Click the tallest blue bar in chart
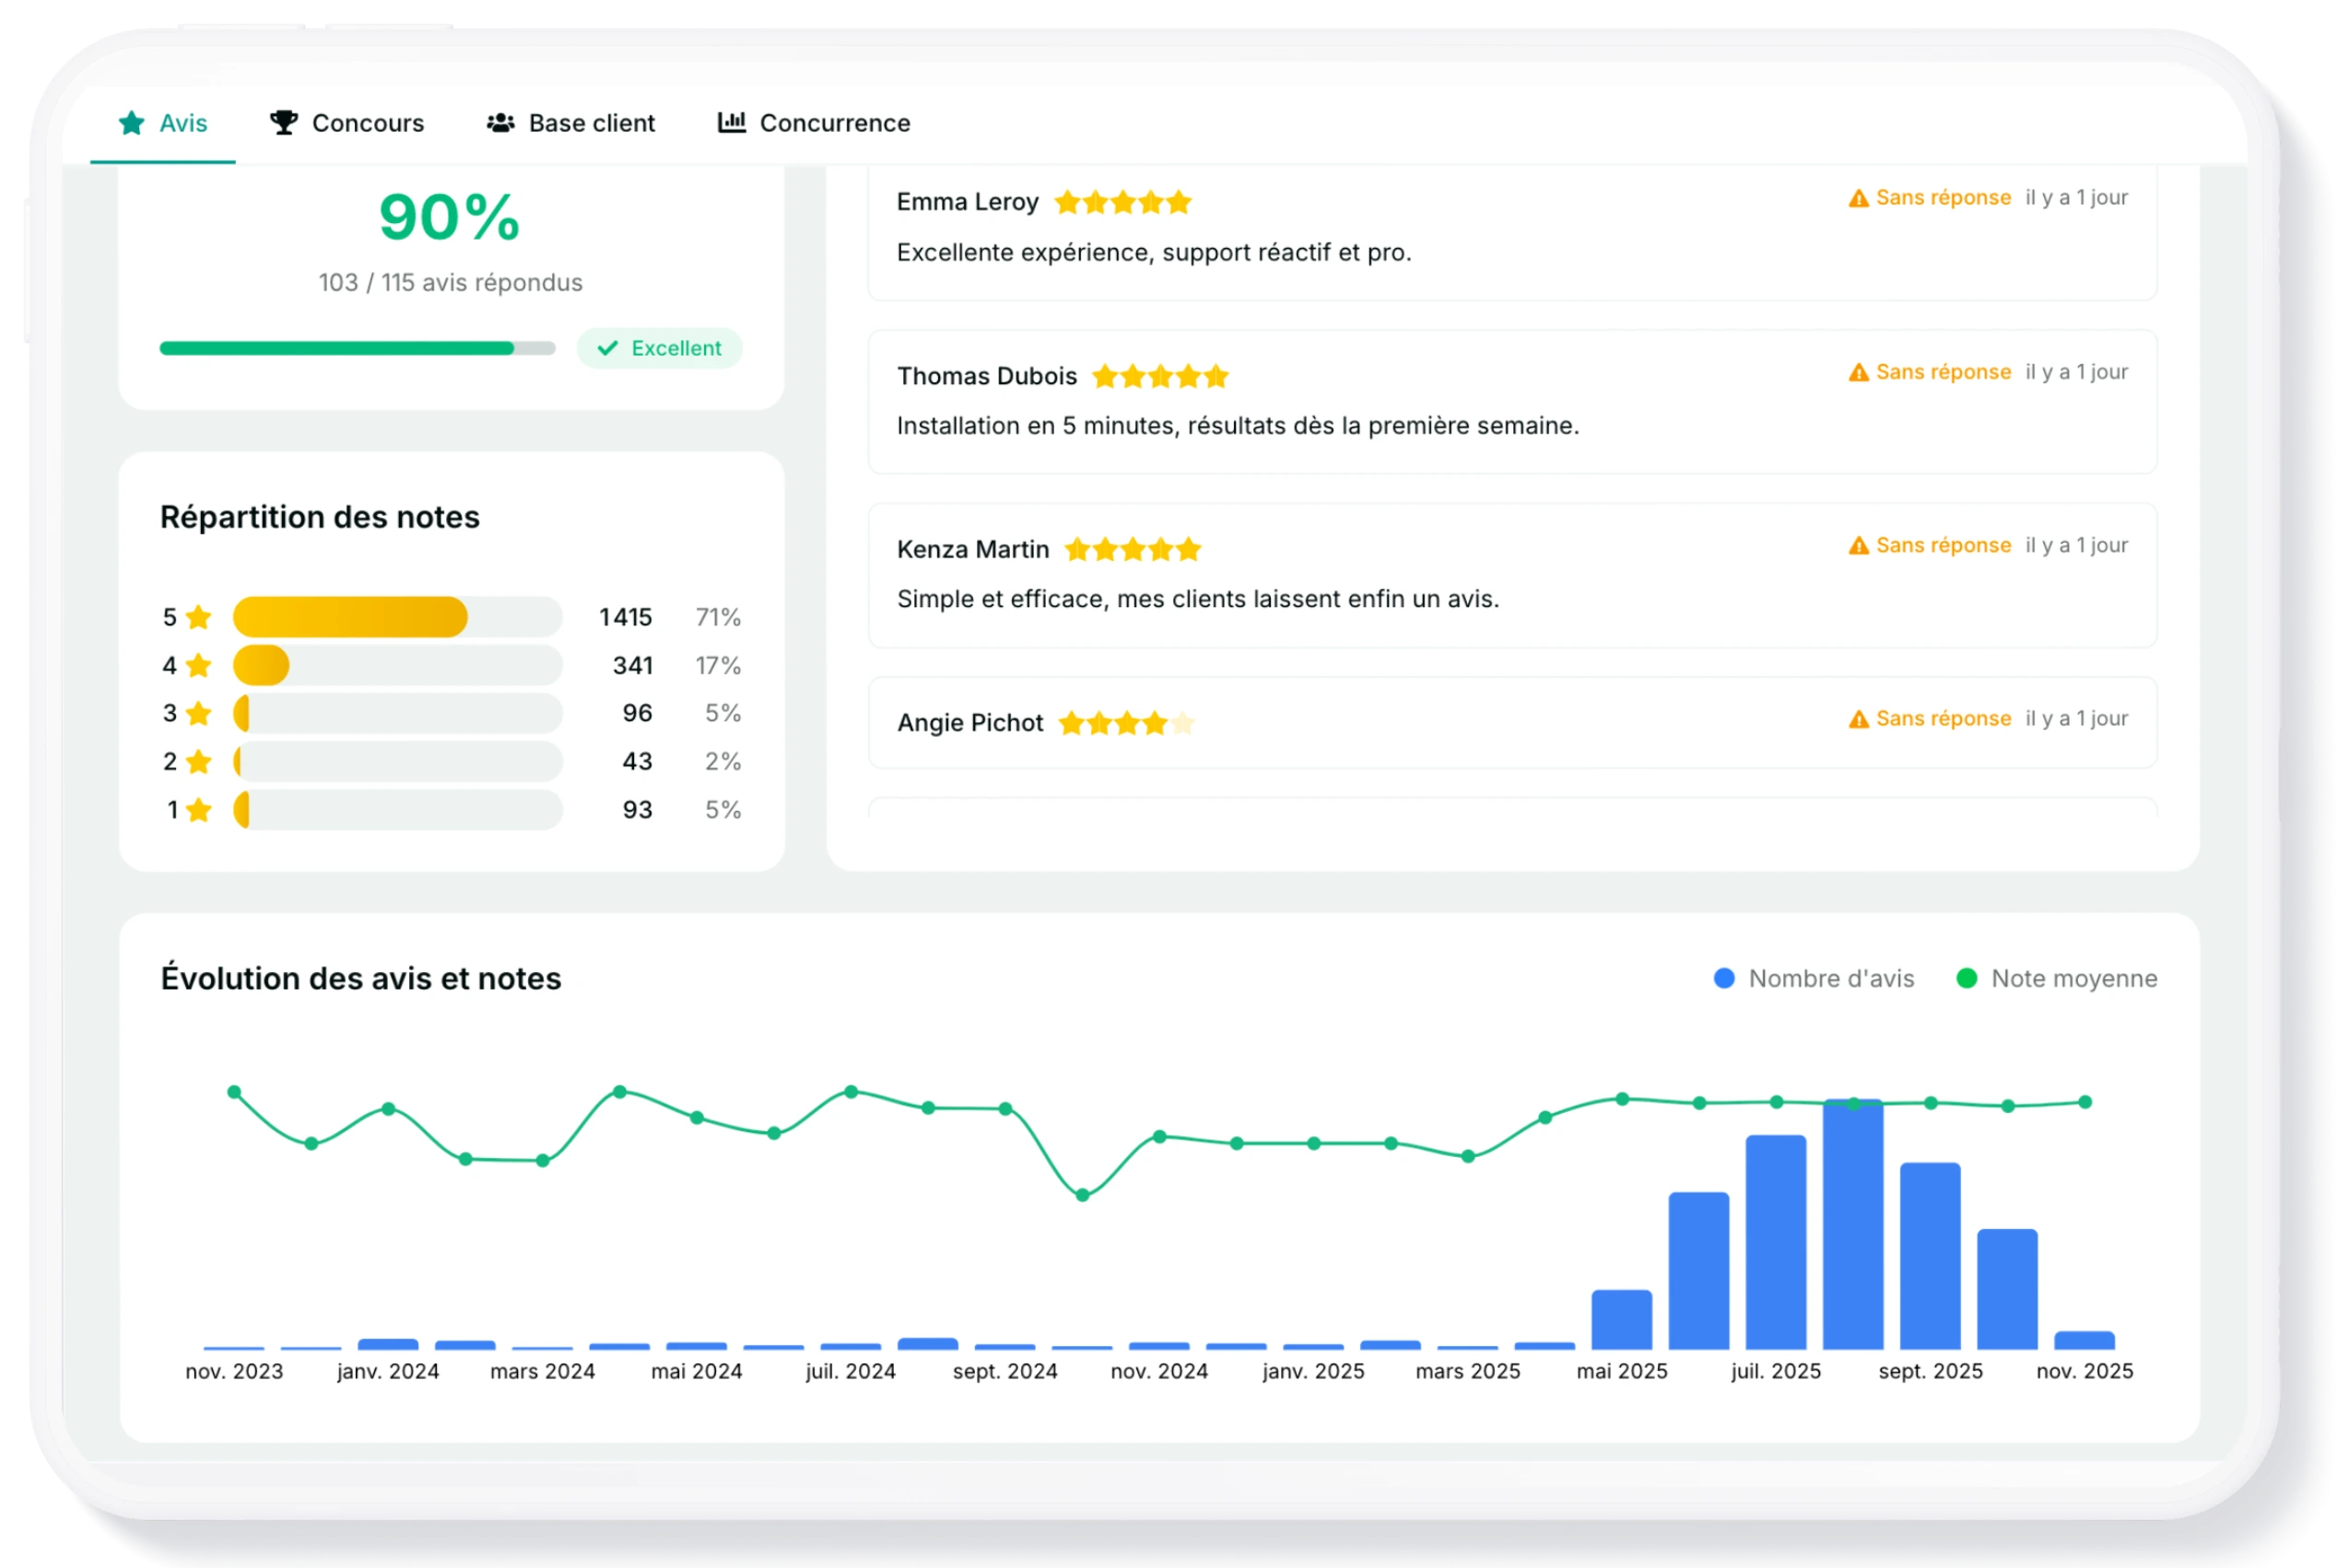Viewport: 2337px width, 1568px height. pos(1852,1225)
